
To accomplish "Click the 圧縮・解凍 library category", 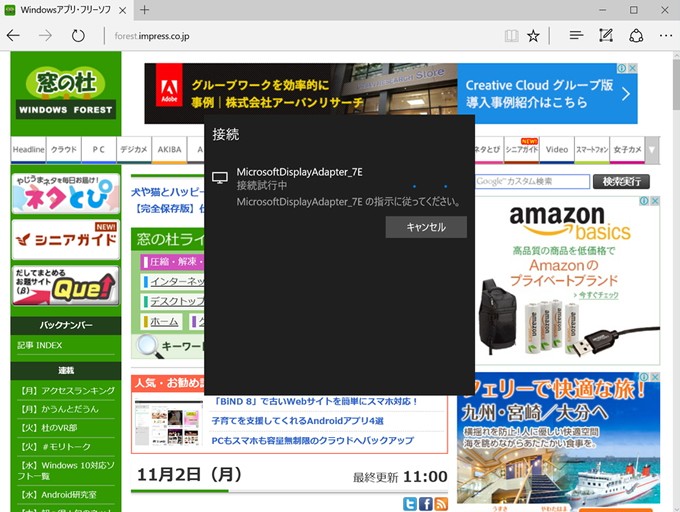I will point(173,261).
